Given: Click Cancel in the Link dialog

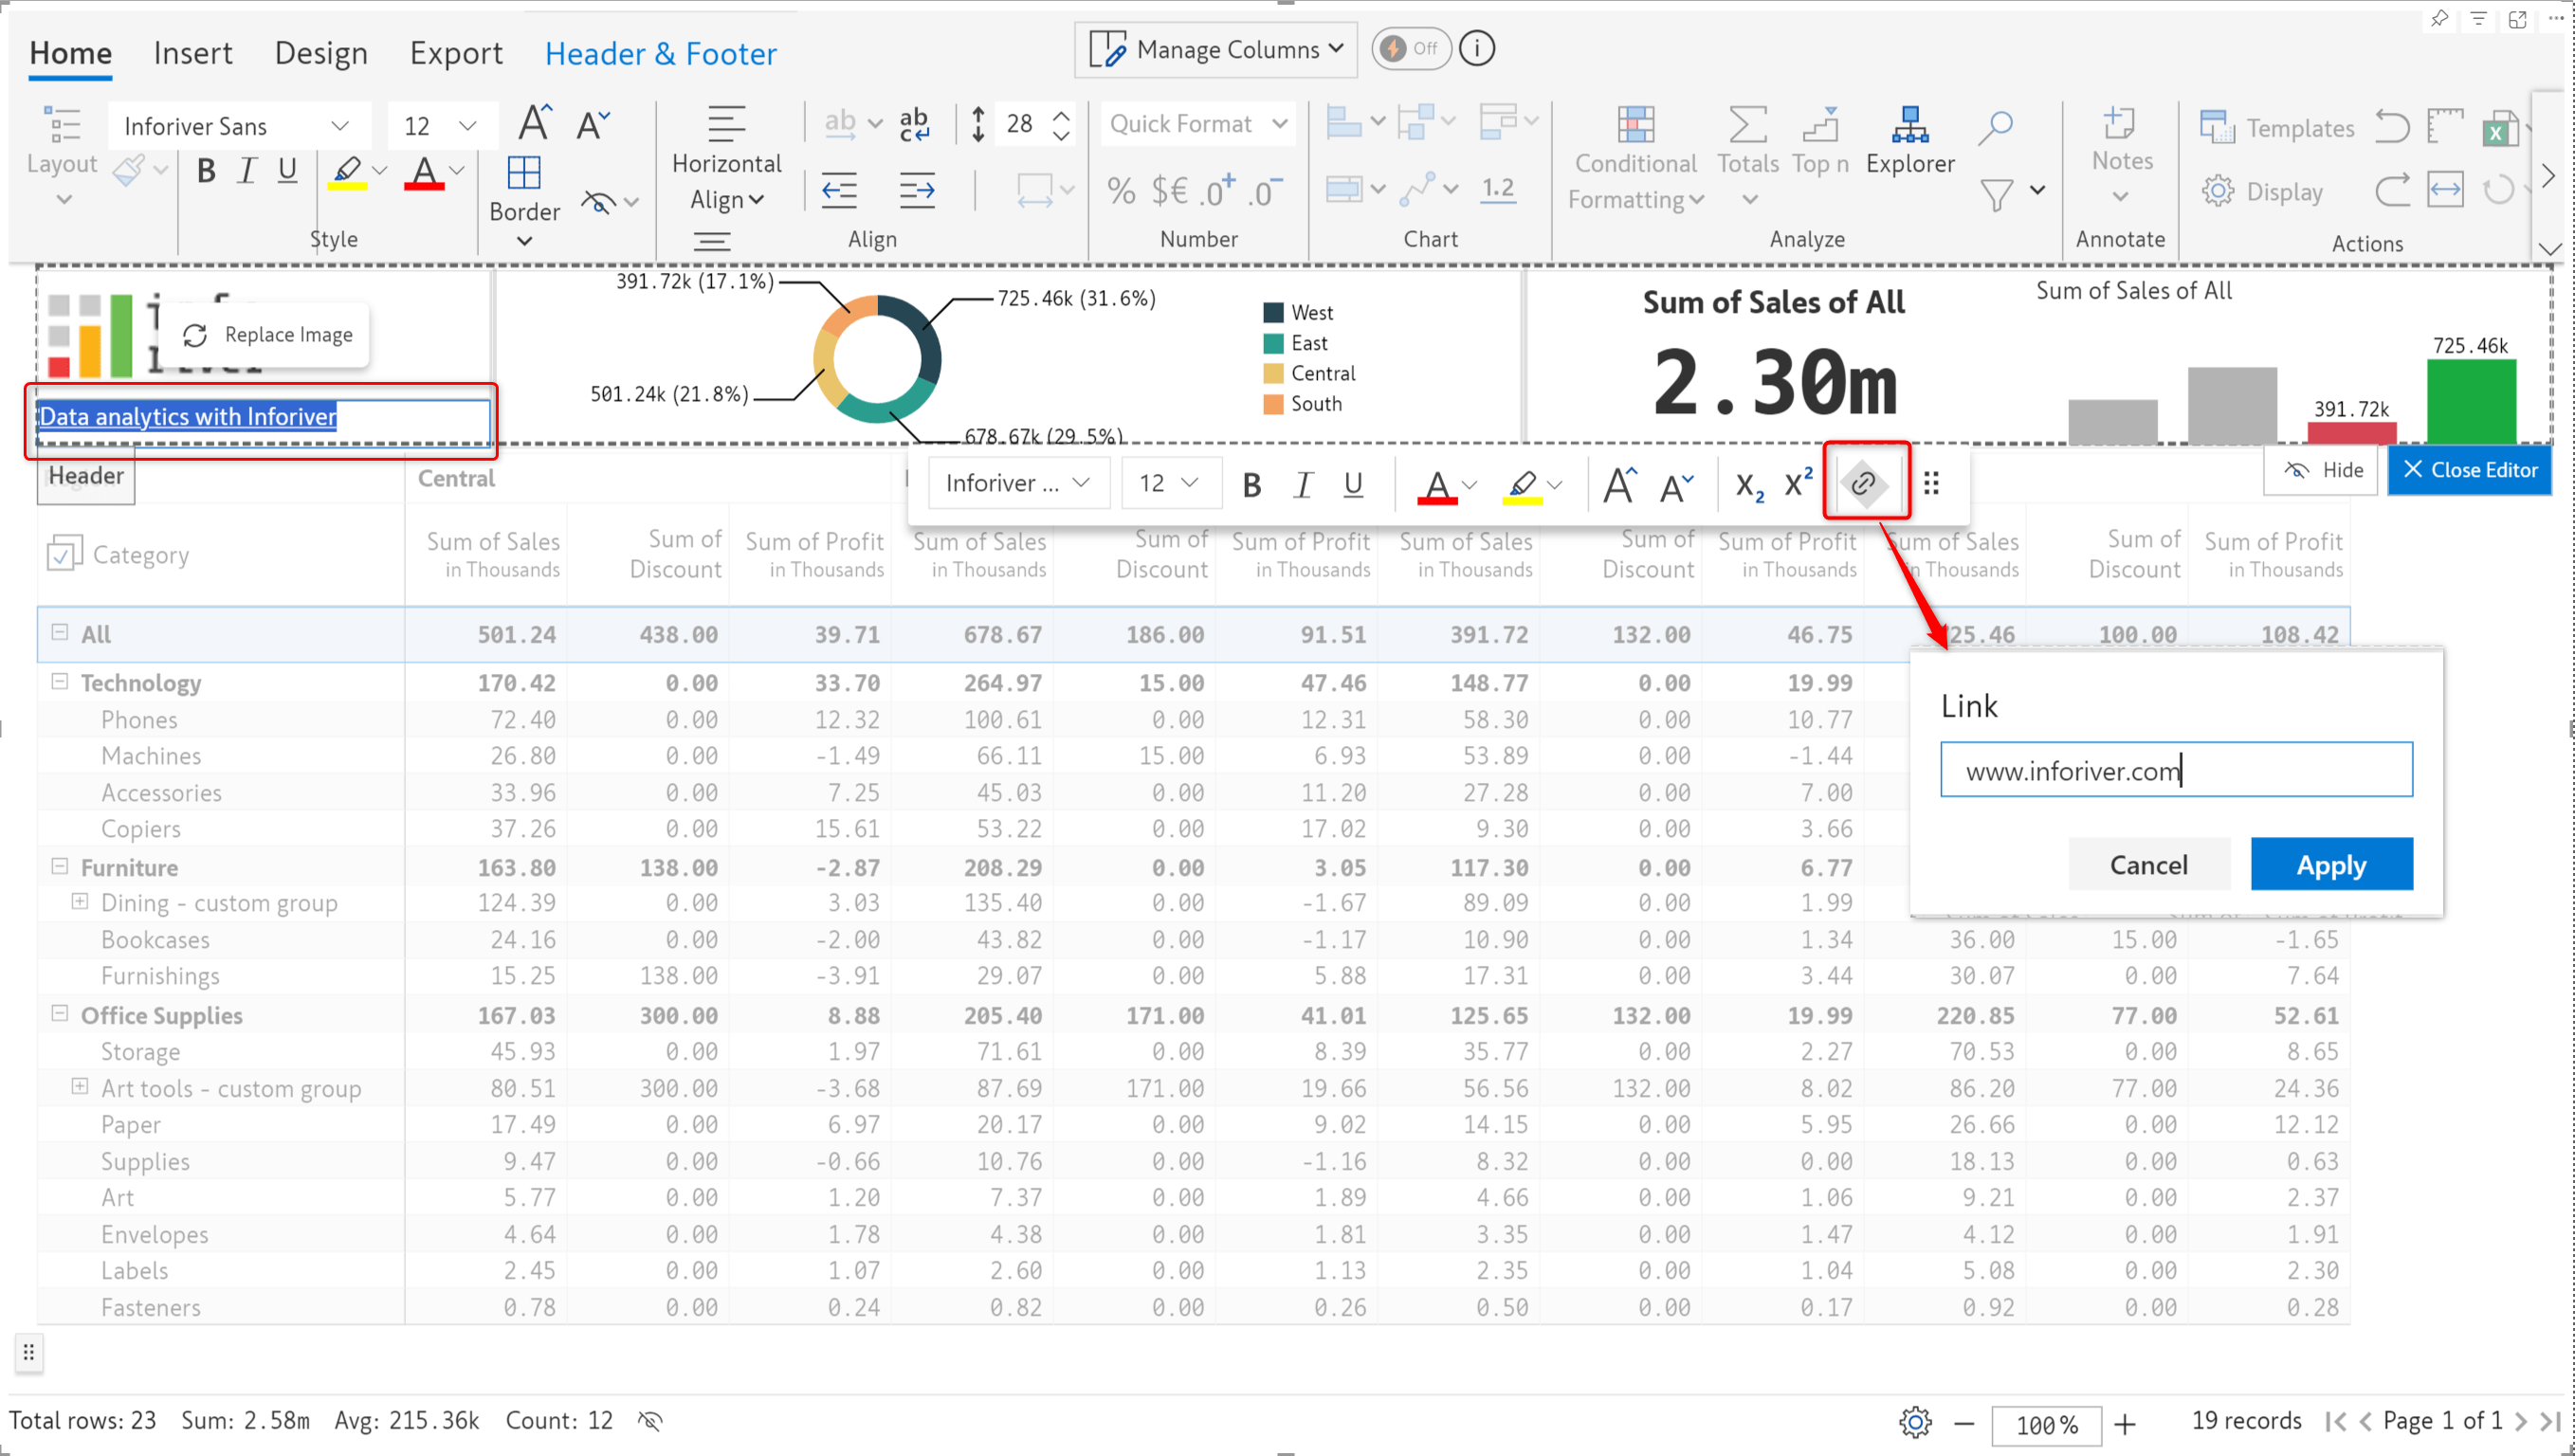Looking at the screenshot, I should (2148, 865).
